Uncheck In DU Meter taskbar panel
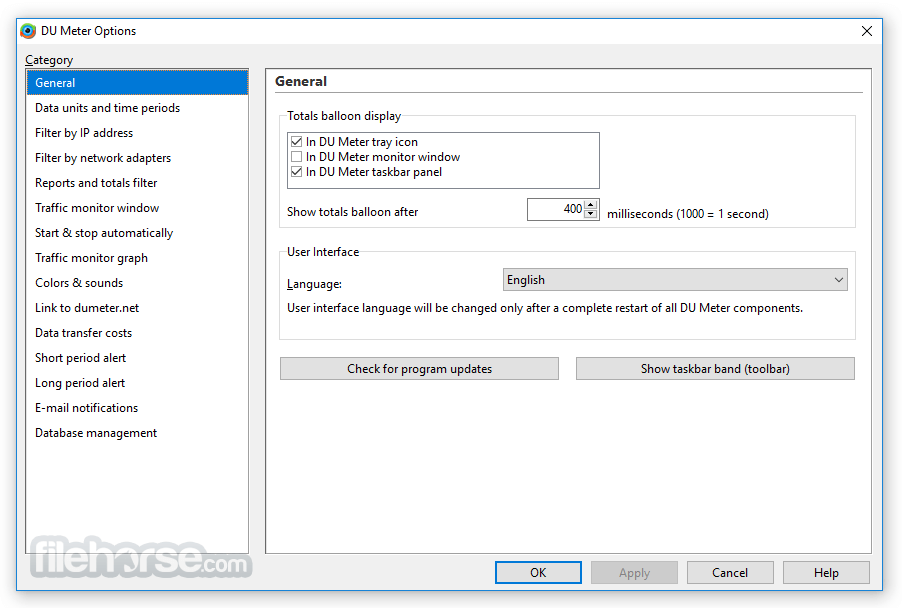The height and width of the screenshot is (608, 902). tap(297, 171)
